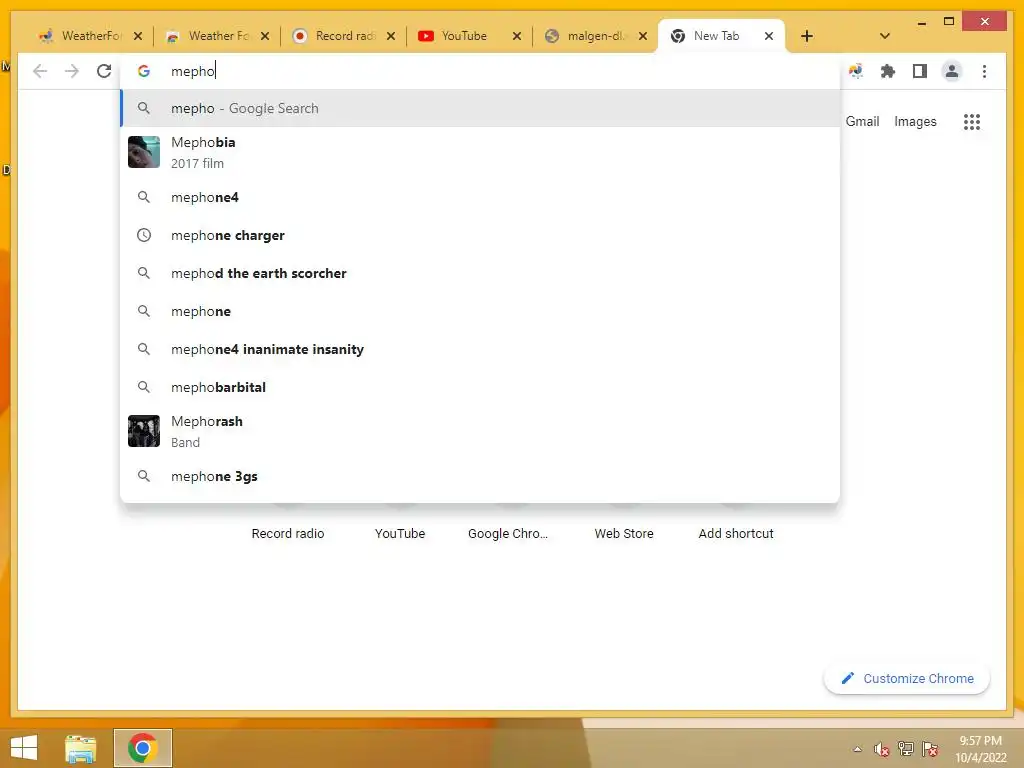
Task: Click the forward navigation arrow
Action: click(72, 71)
